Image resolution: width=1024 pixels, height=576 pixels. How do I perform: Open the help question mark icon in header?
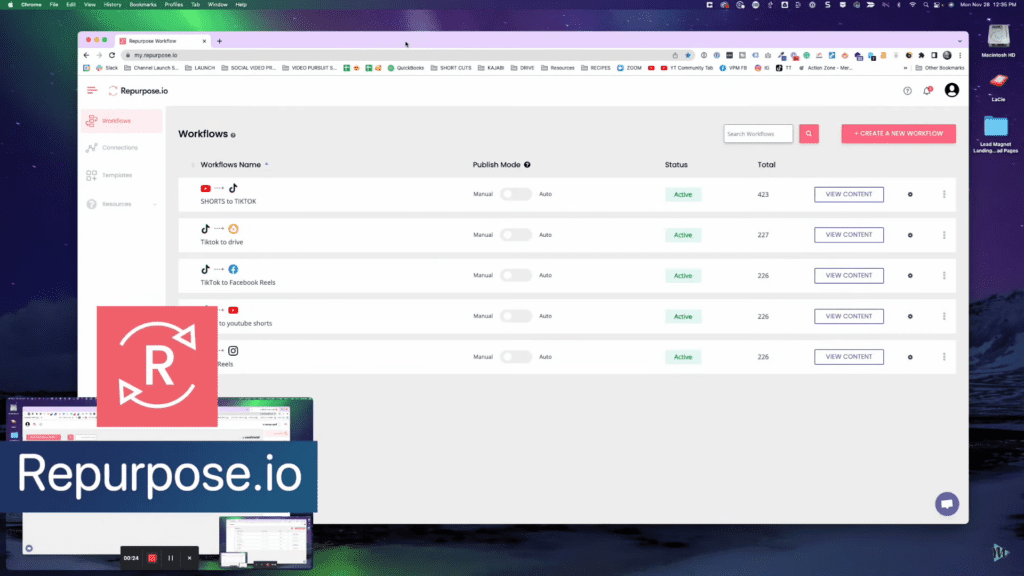point(907,91)
